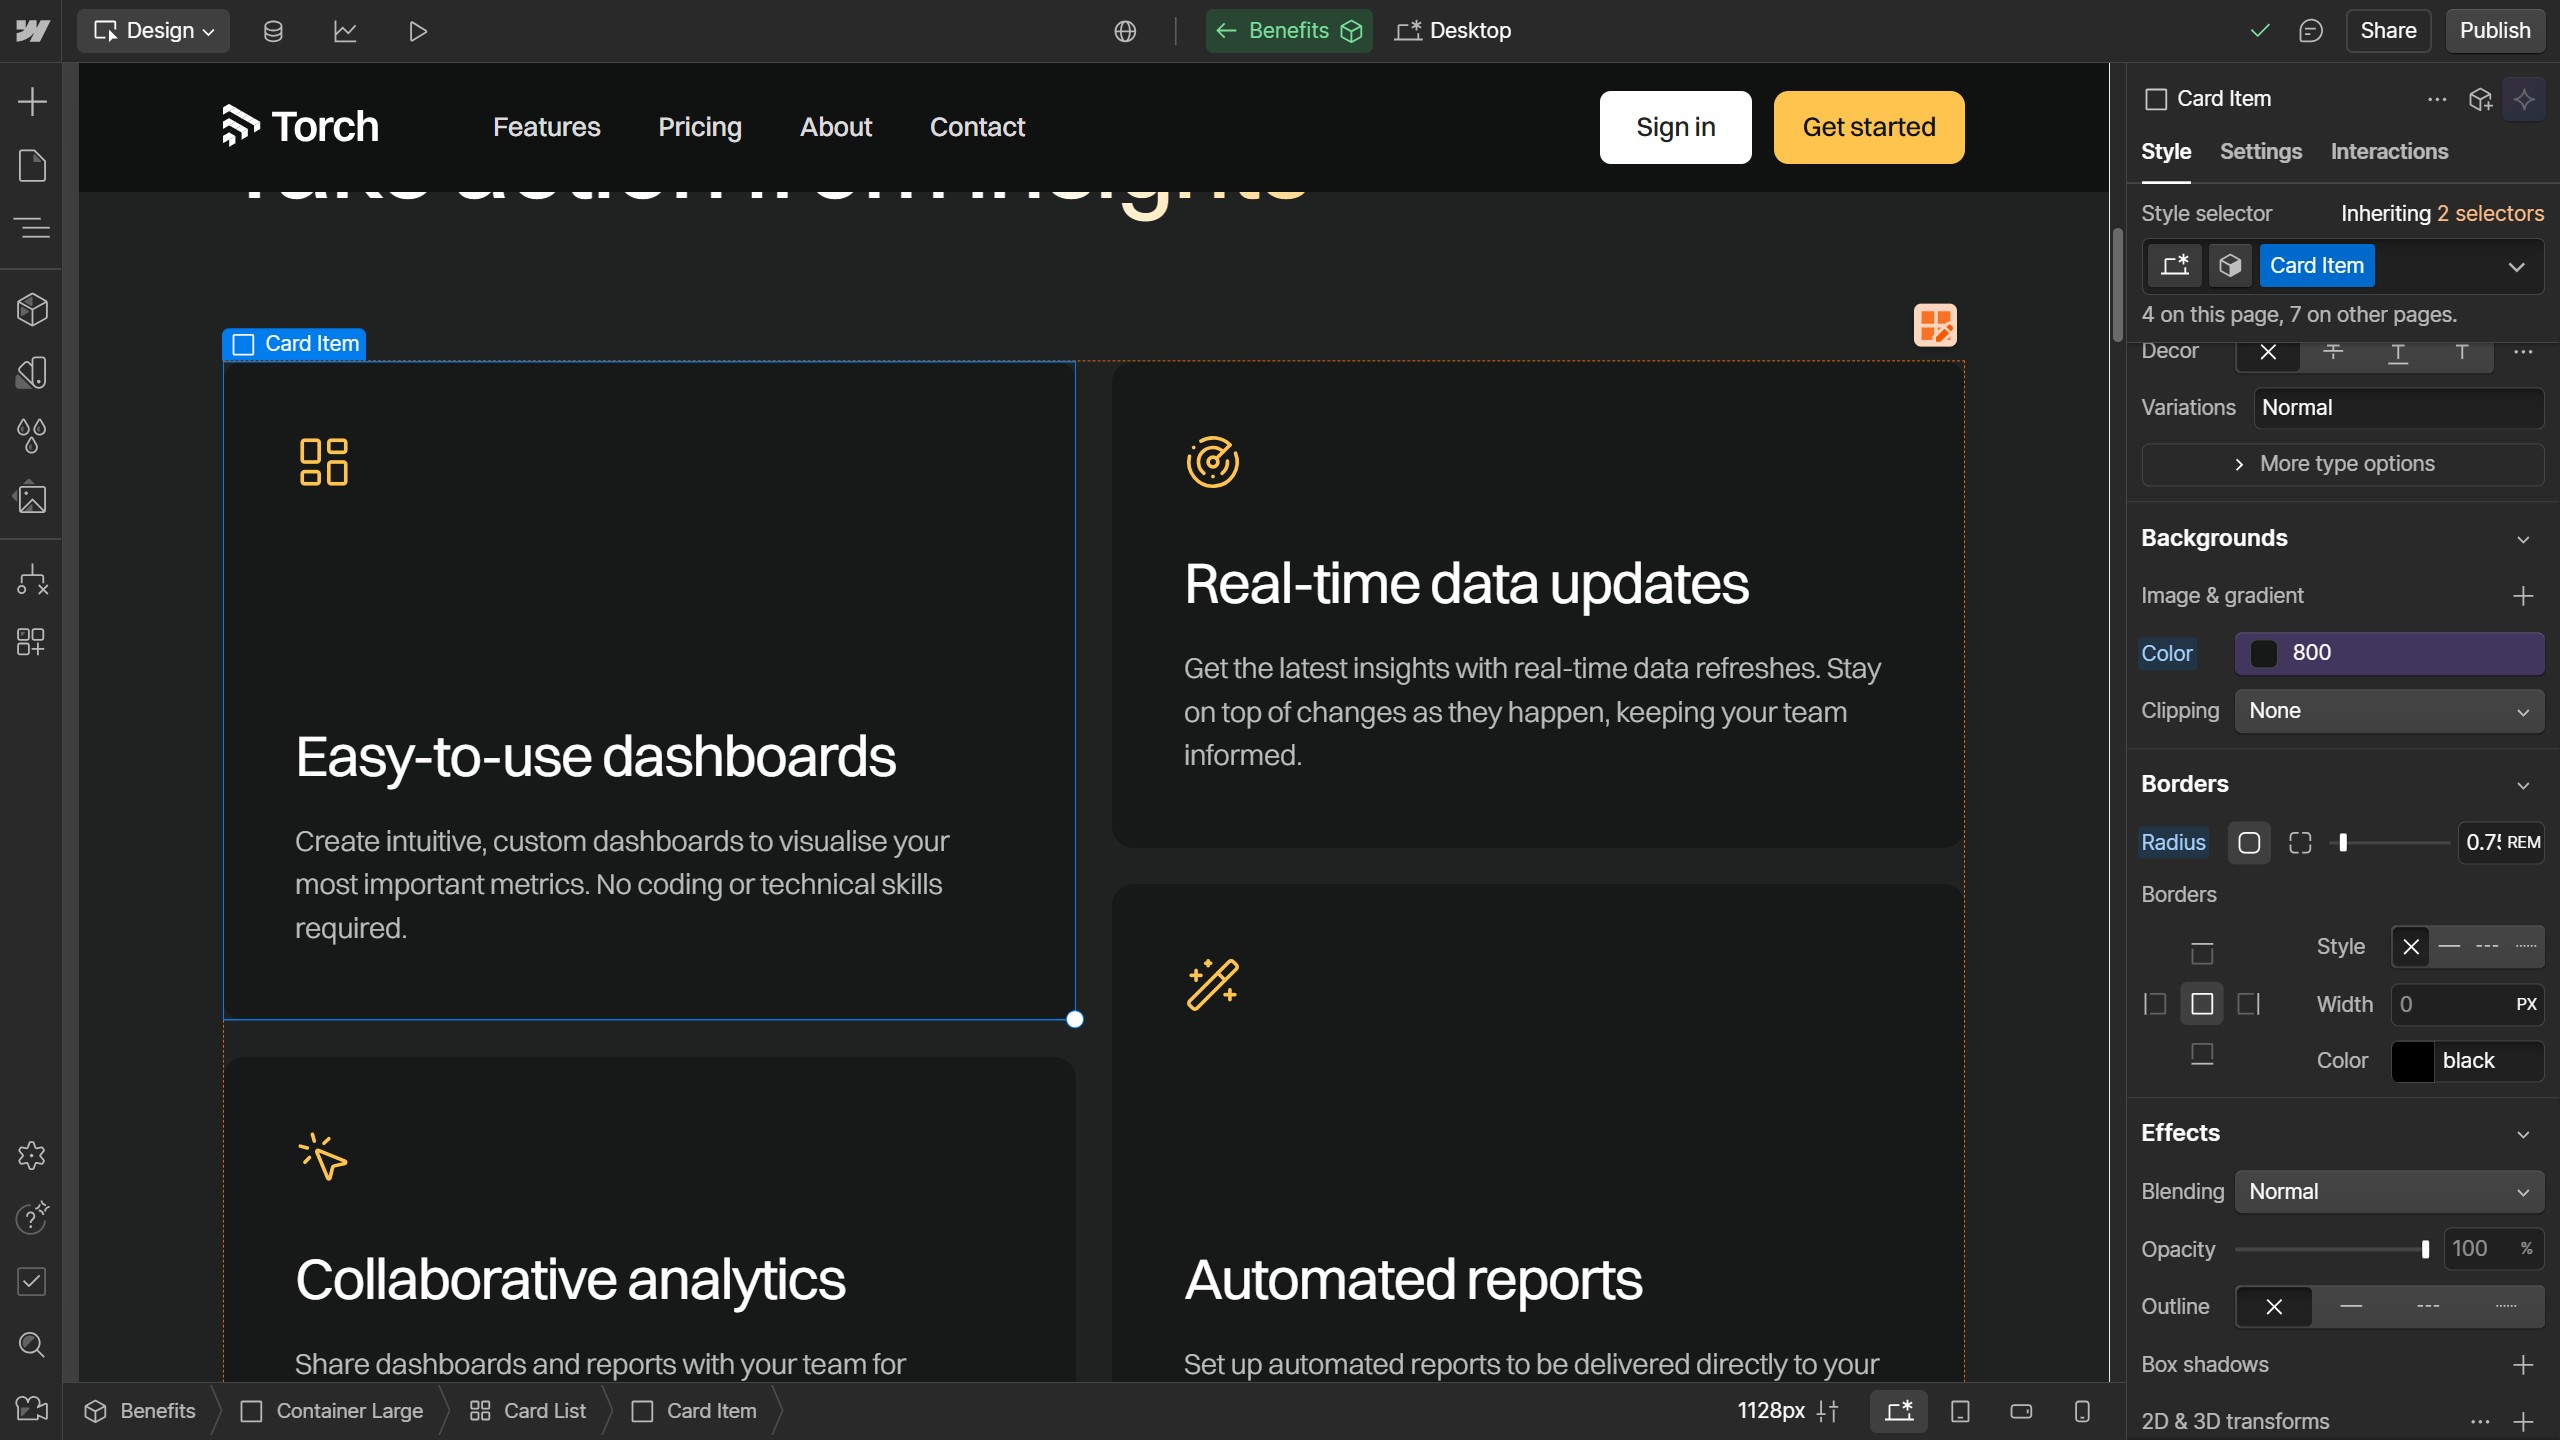Switch to the Interactions tab
The height and width of the screenshot is (1440, 2560).
coord(2388,151)
